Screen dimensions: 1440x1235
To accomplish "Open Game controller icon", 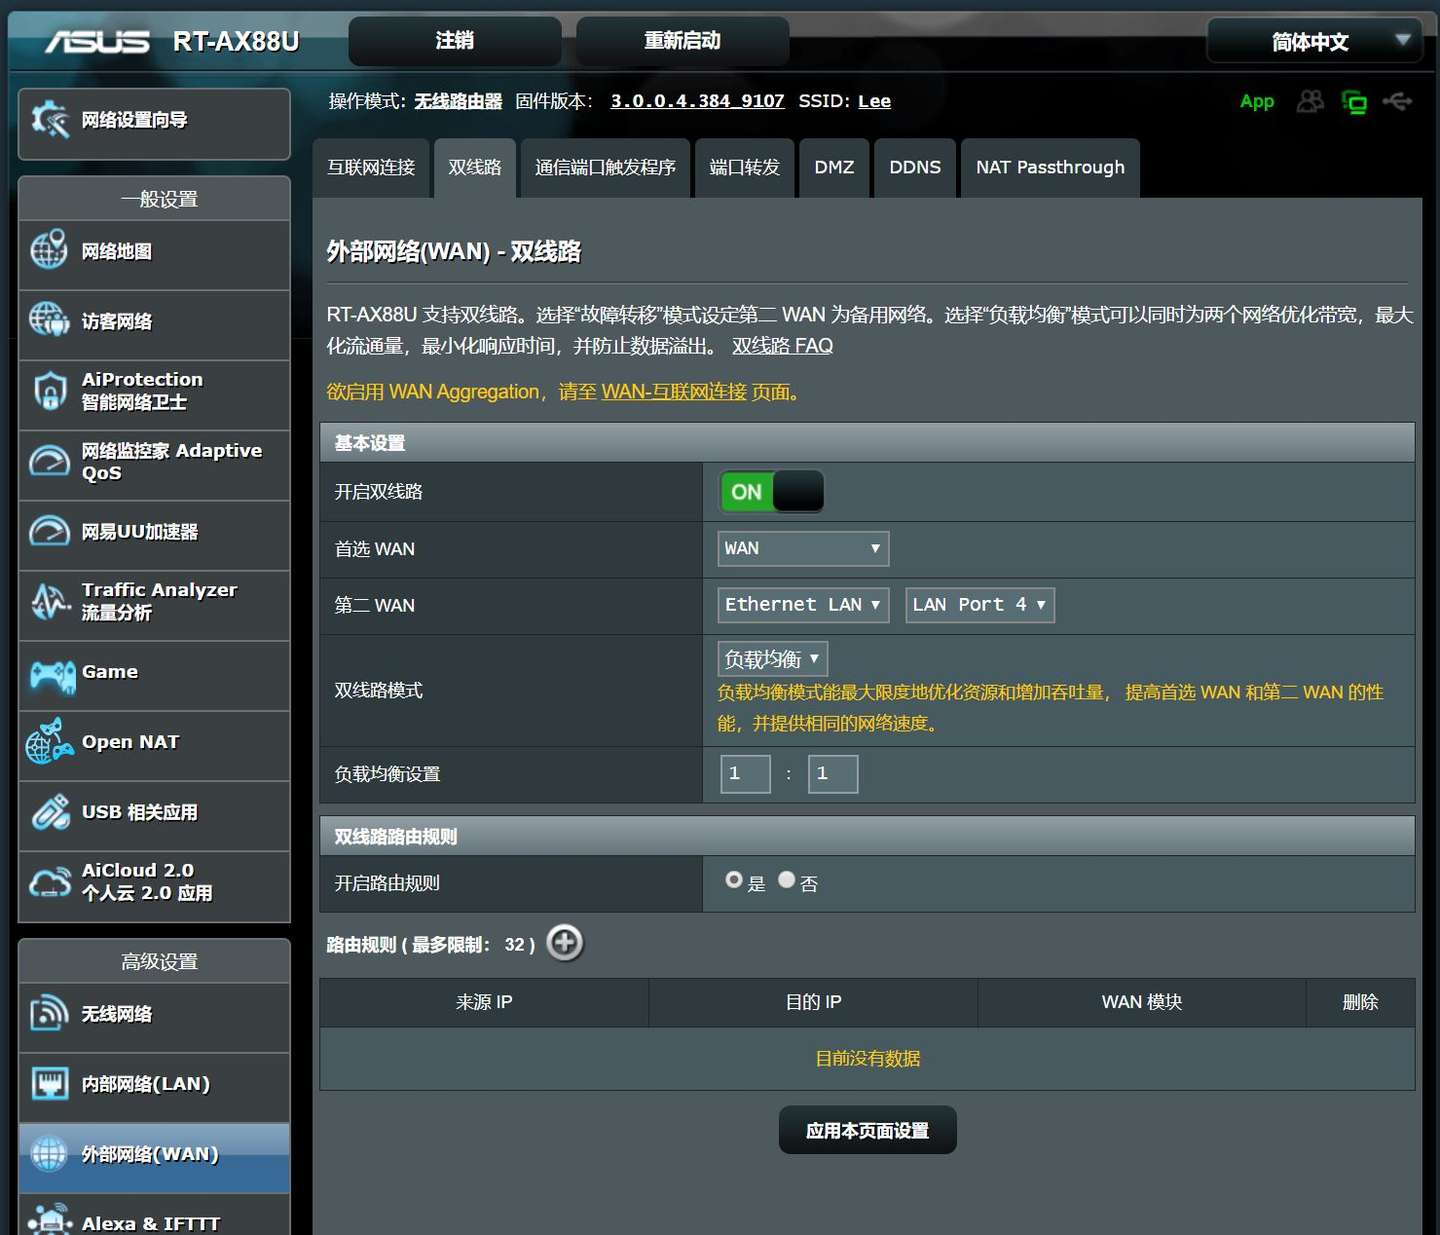I will pyautogui.click(x=52, y=676).
